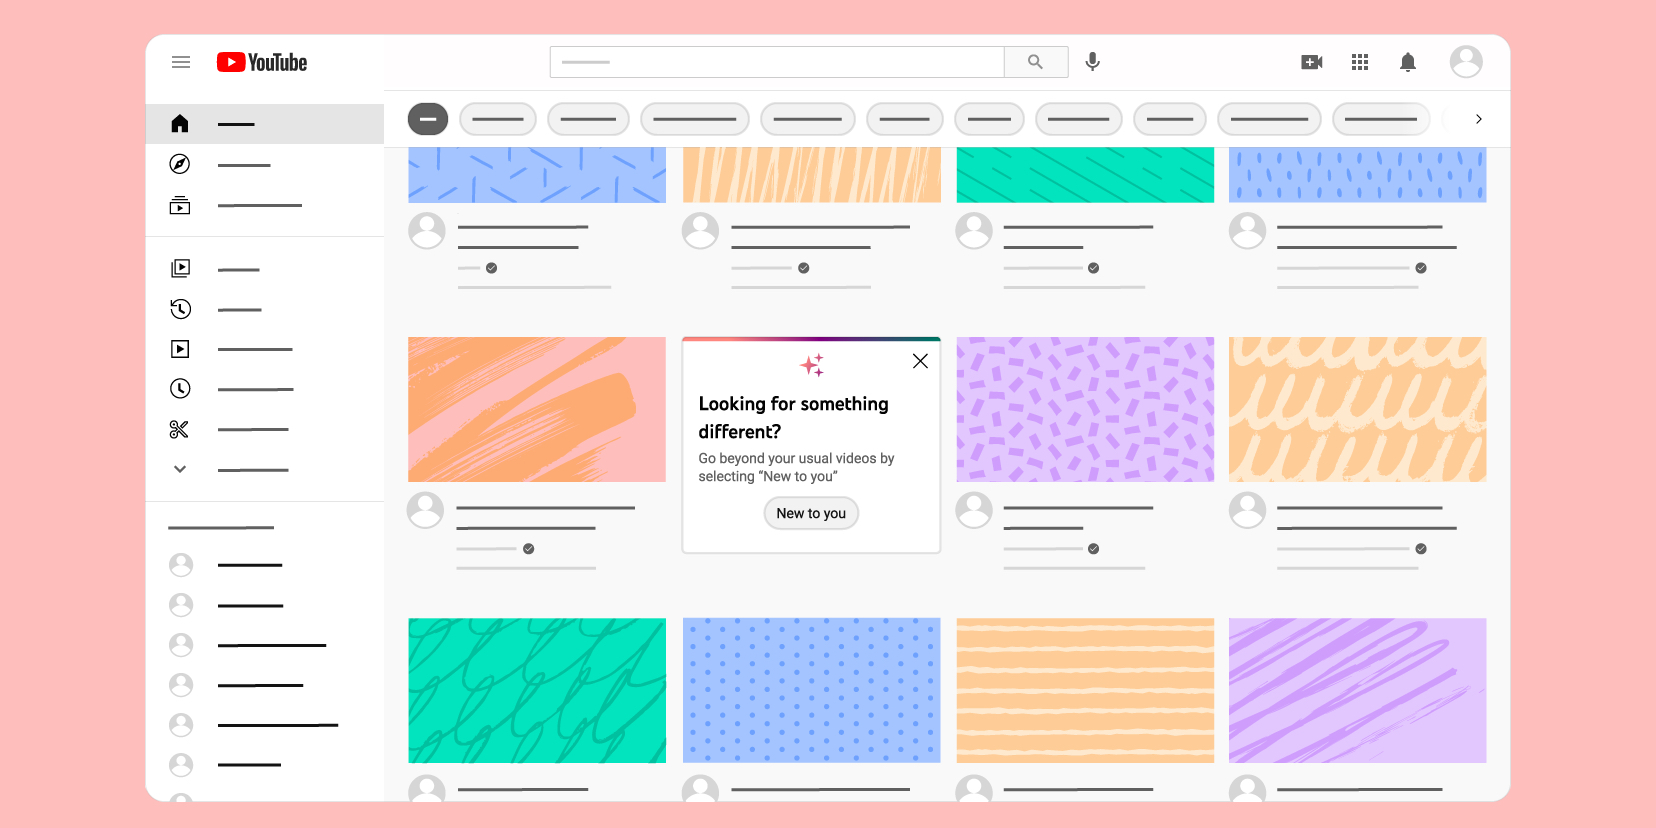Click into the search input field
The width and height of the screenshot is (1656, 828).
tap(777, 62)
